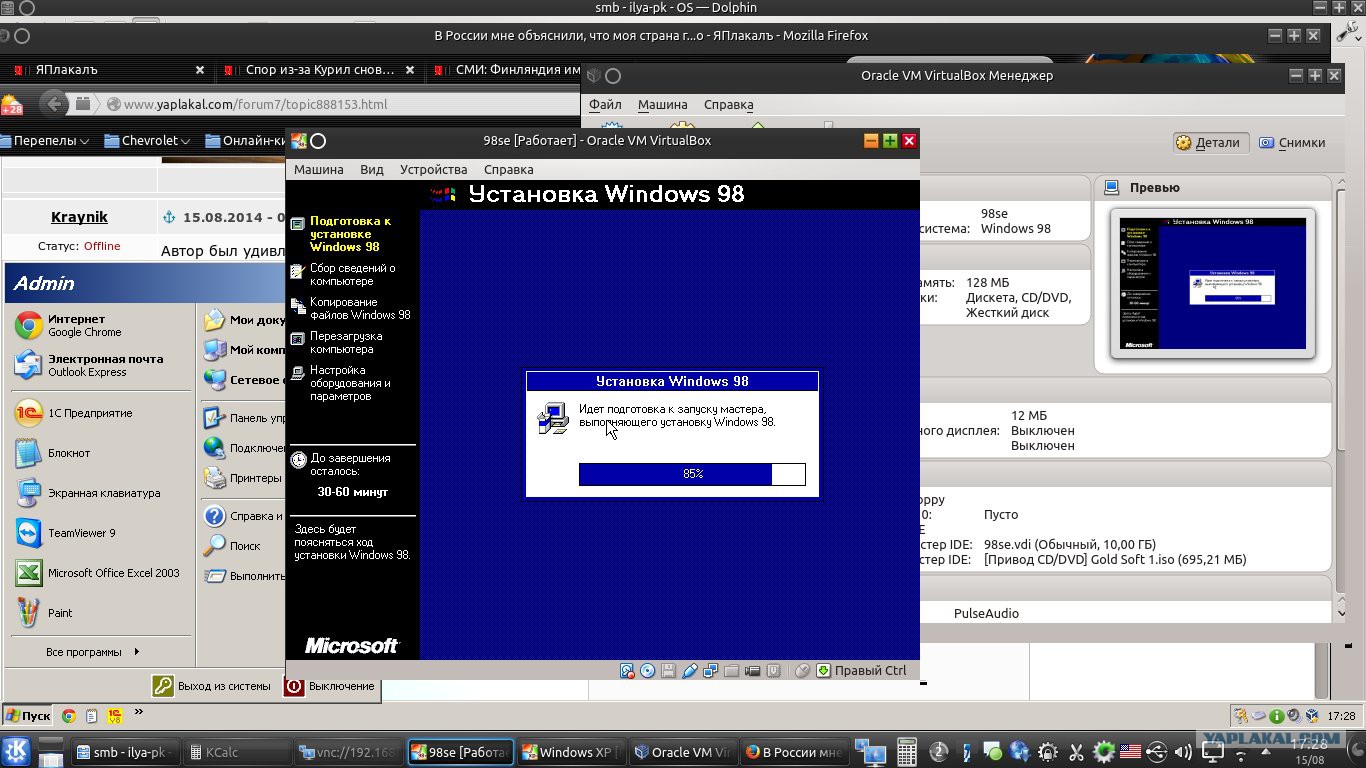Switch to the Windows XP taskbar entry
This screenshot has height=768, width=1366.
(574, 752)
